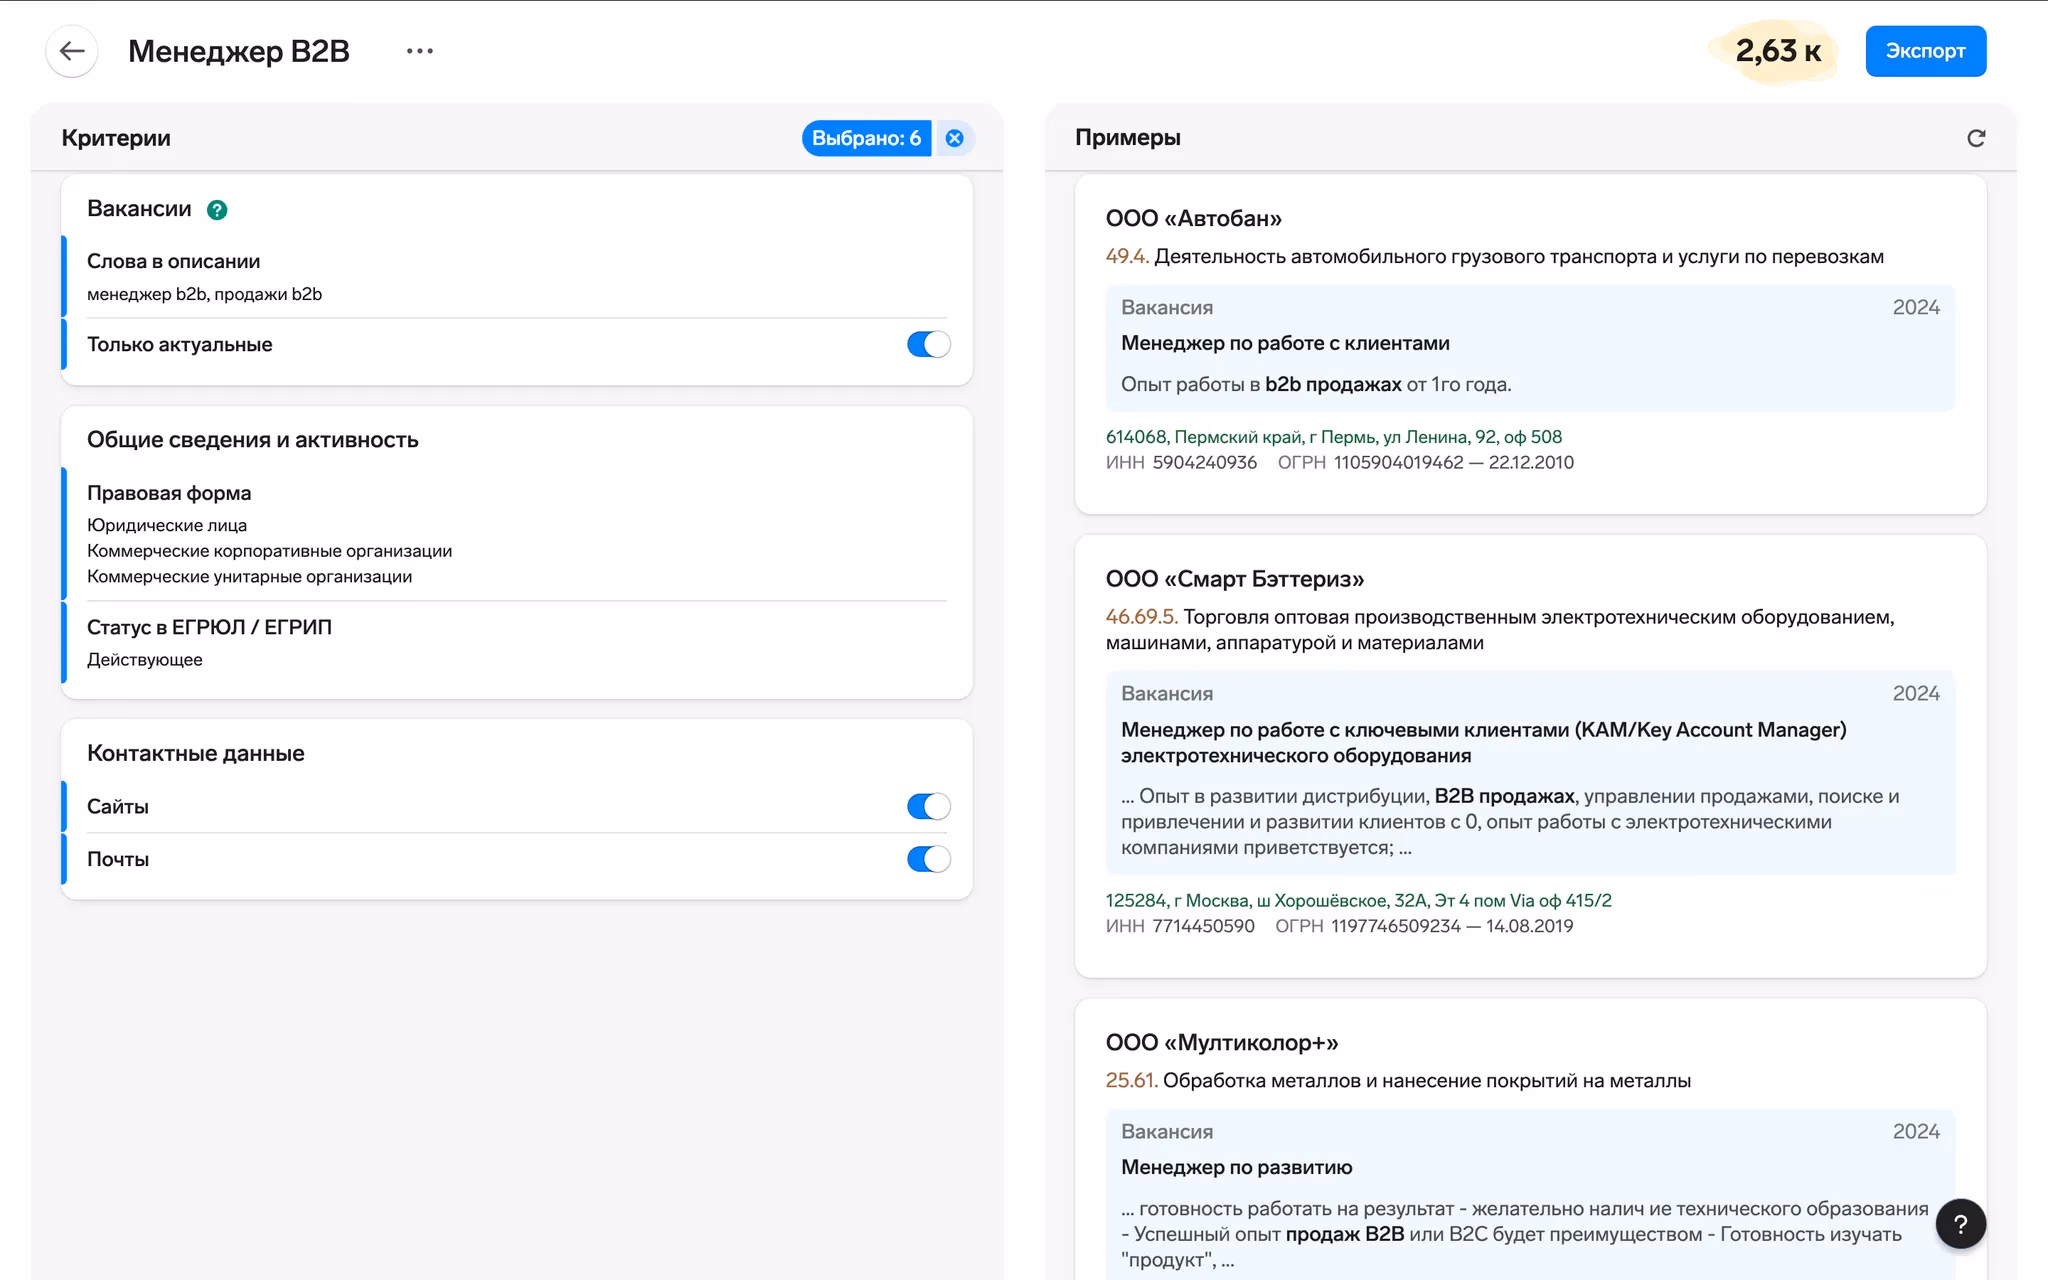Click the back arrow button
The height and width of the screenshot is (1280, 2048).
pos(72,51)
